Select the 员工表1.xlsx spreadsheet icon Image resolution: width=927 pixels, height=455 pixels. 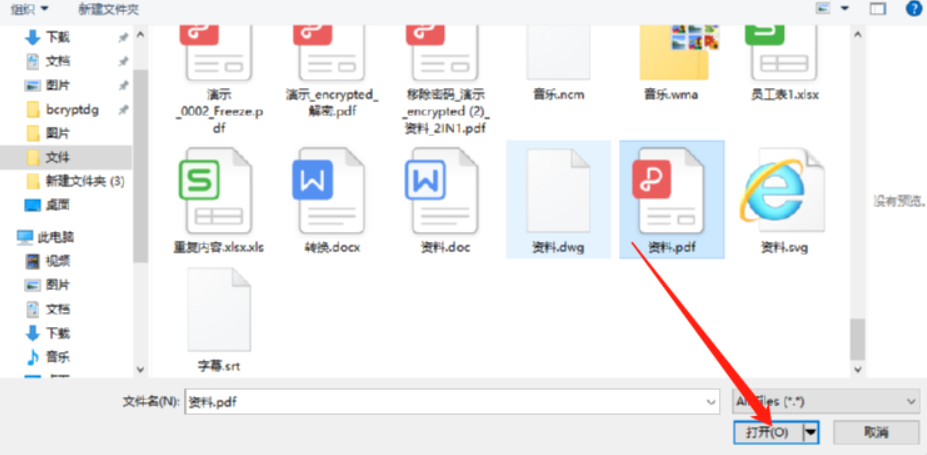click(x=784, y=53)
